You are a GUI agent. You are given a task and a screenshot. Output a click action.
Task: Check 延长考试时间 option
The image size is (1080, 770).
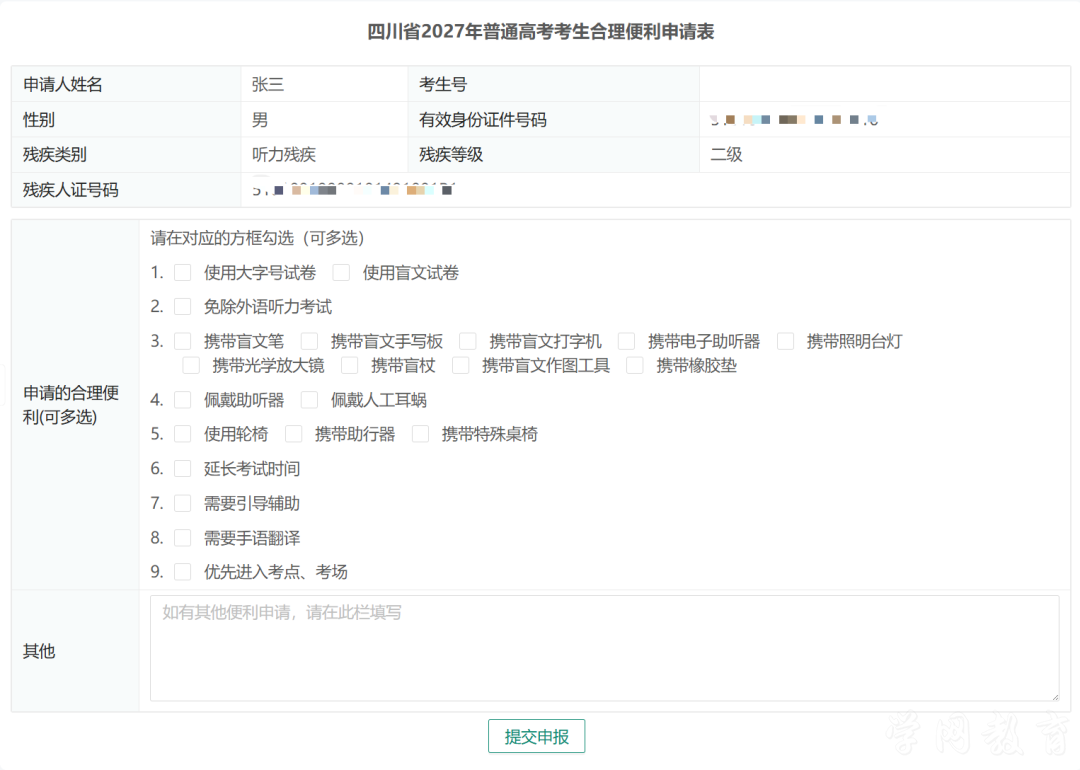coord(183,469)
